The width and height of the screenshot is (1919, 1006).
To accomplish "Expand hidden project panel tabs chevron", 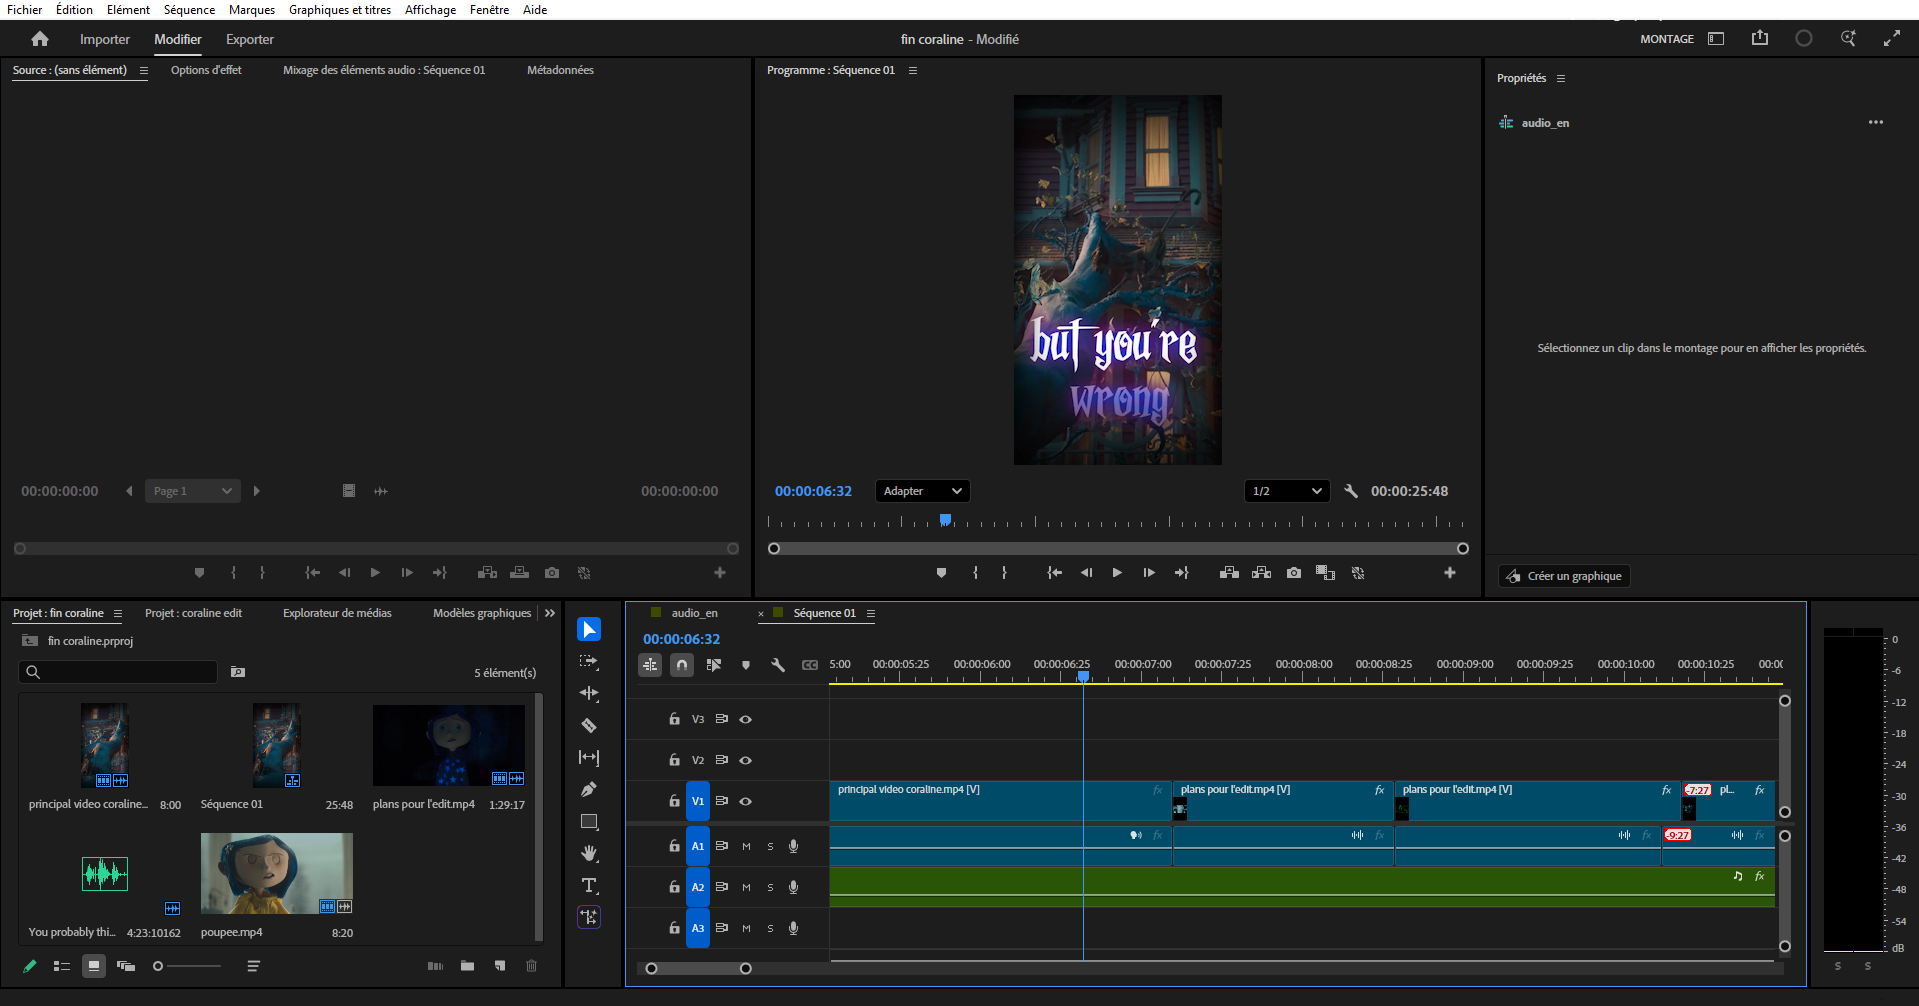I will [549, 613].
